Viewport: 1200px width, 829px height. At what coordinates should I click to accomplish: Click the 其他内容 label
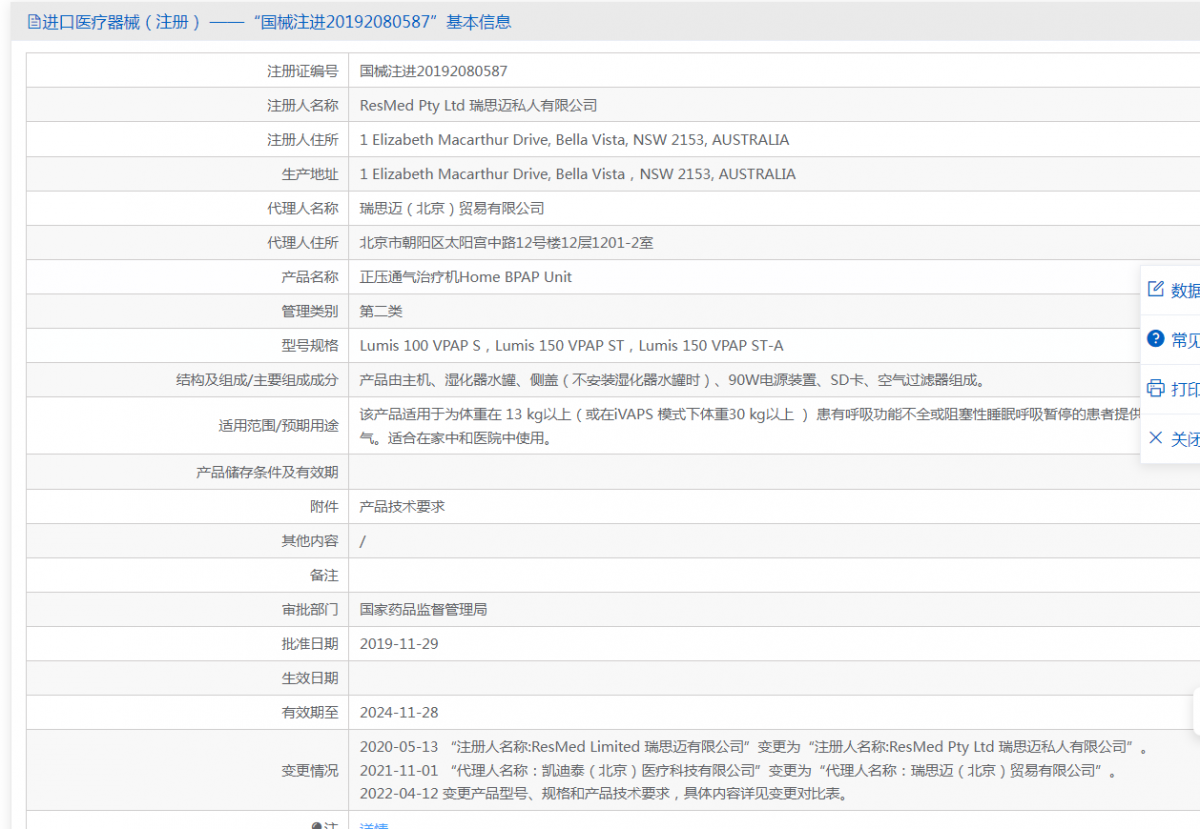310,541
